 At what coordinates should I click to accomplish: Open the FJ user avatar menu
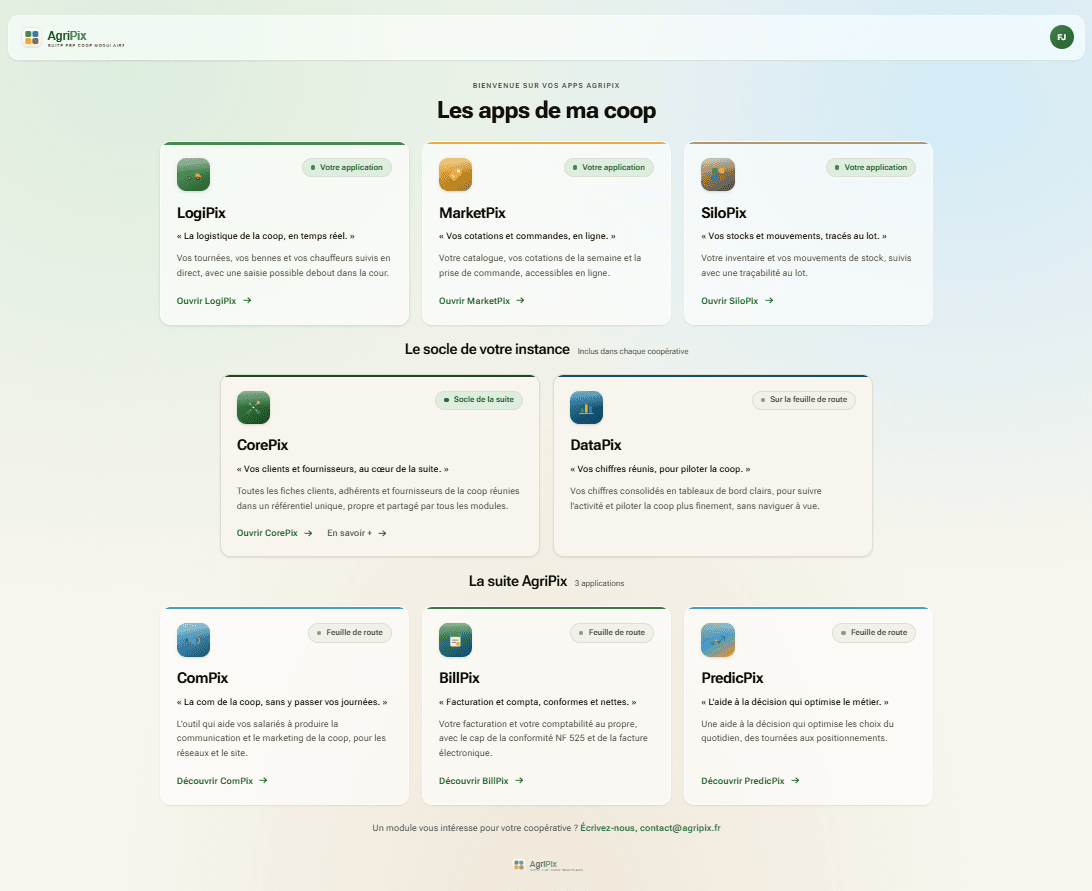pyautogui.click(x=1061, y=37)
